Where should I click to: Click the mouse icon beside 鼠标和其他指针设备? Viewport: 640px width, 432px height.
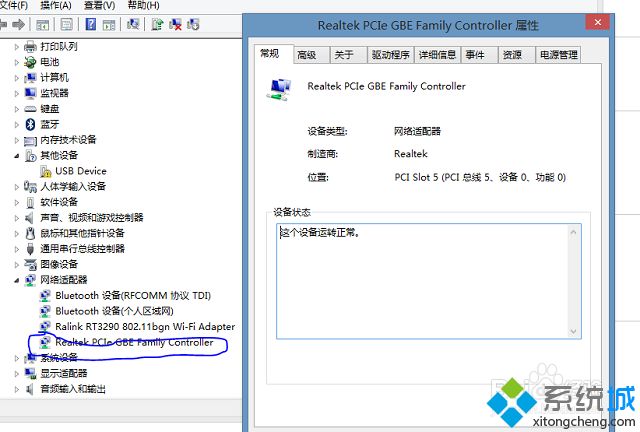pyautogui.click(x=30, y=233)
